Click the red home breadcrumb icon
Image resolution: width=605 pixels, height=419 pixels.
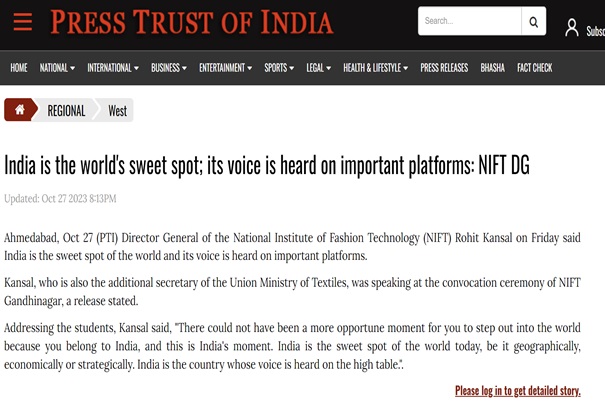(19, 110)
